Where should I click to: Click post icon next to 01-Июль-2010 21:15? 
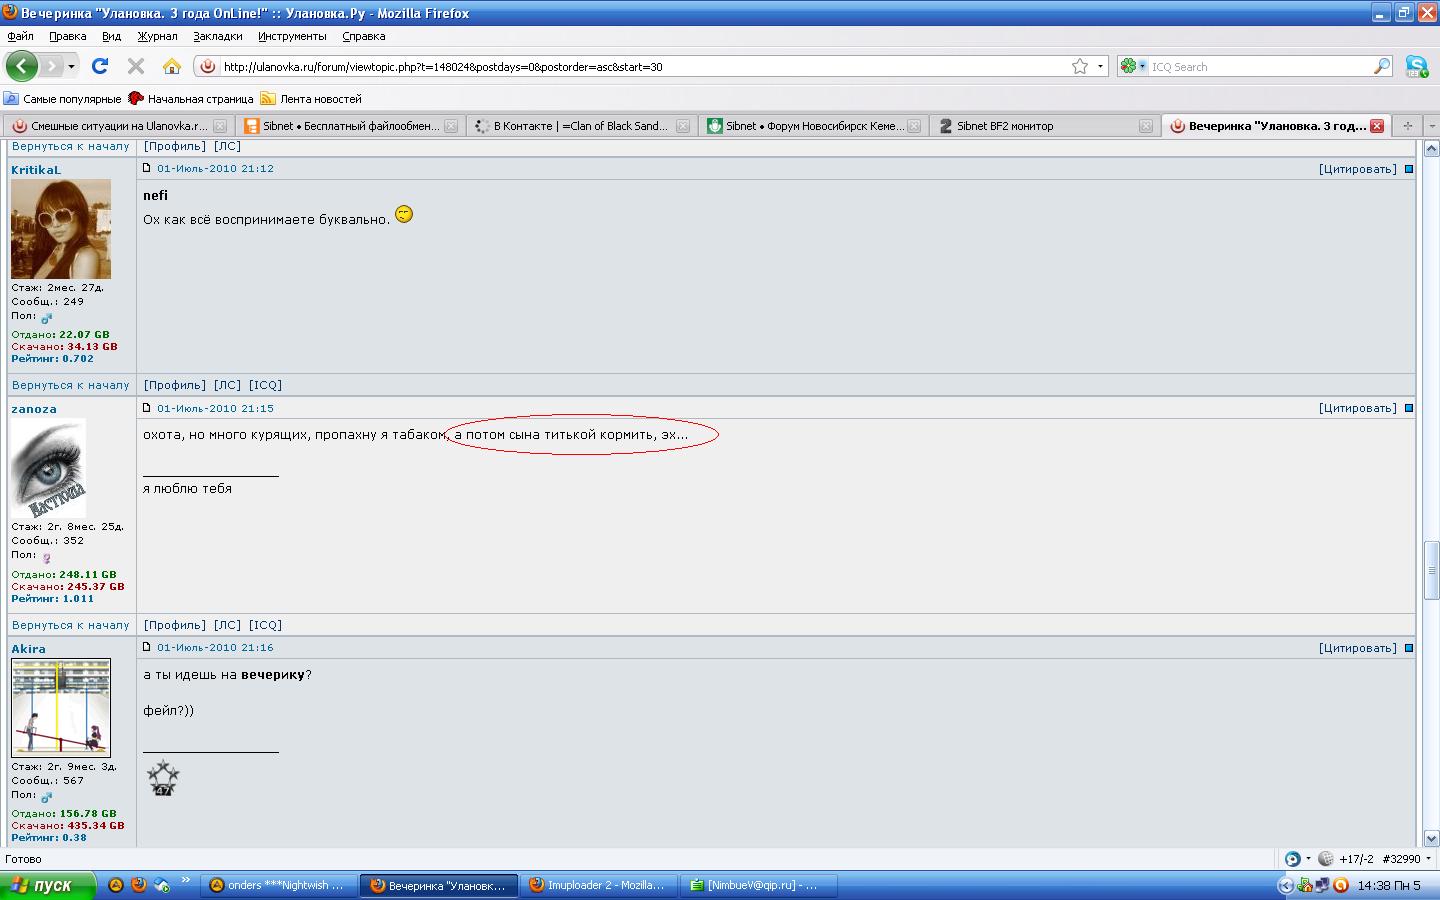point(147,408)
